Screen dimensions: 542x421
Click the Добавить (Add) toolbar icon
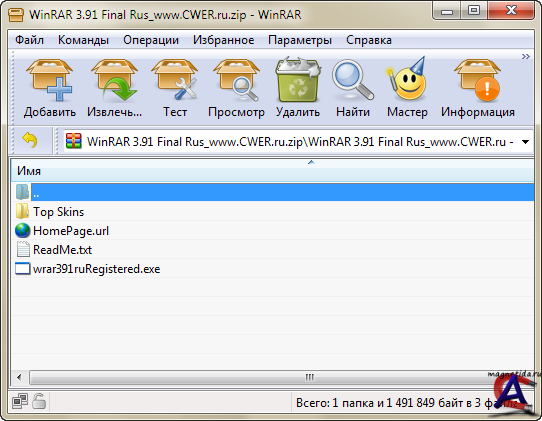point(50,80)
